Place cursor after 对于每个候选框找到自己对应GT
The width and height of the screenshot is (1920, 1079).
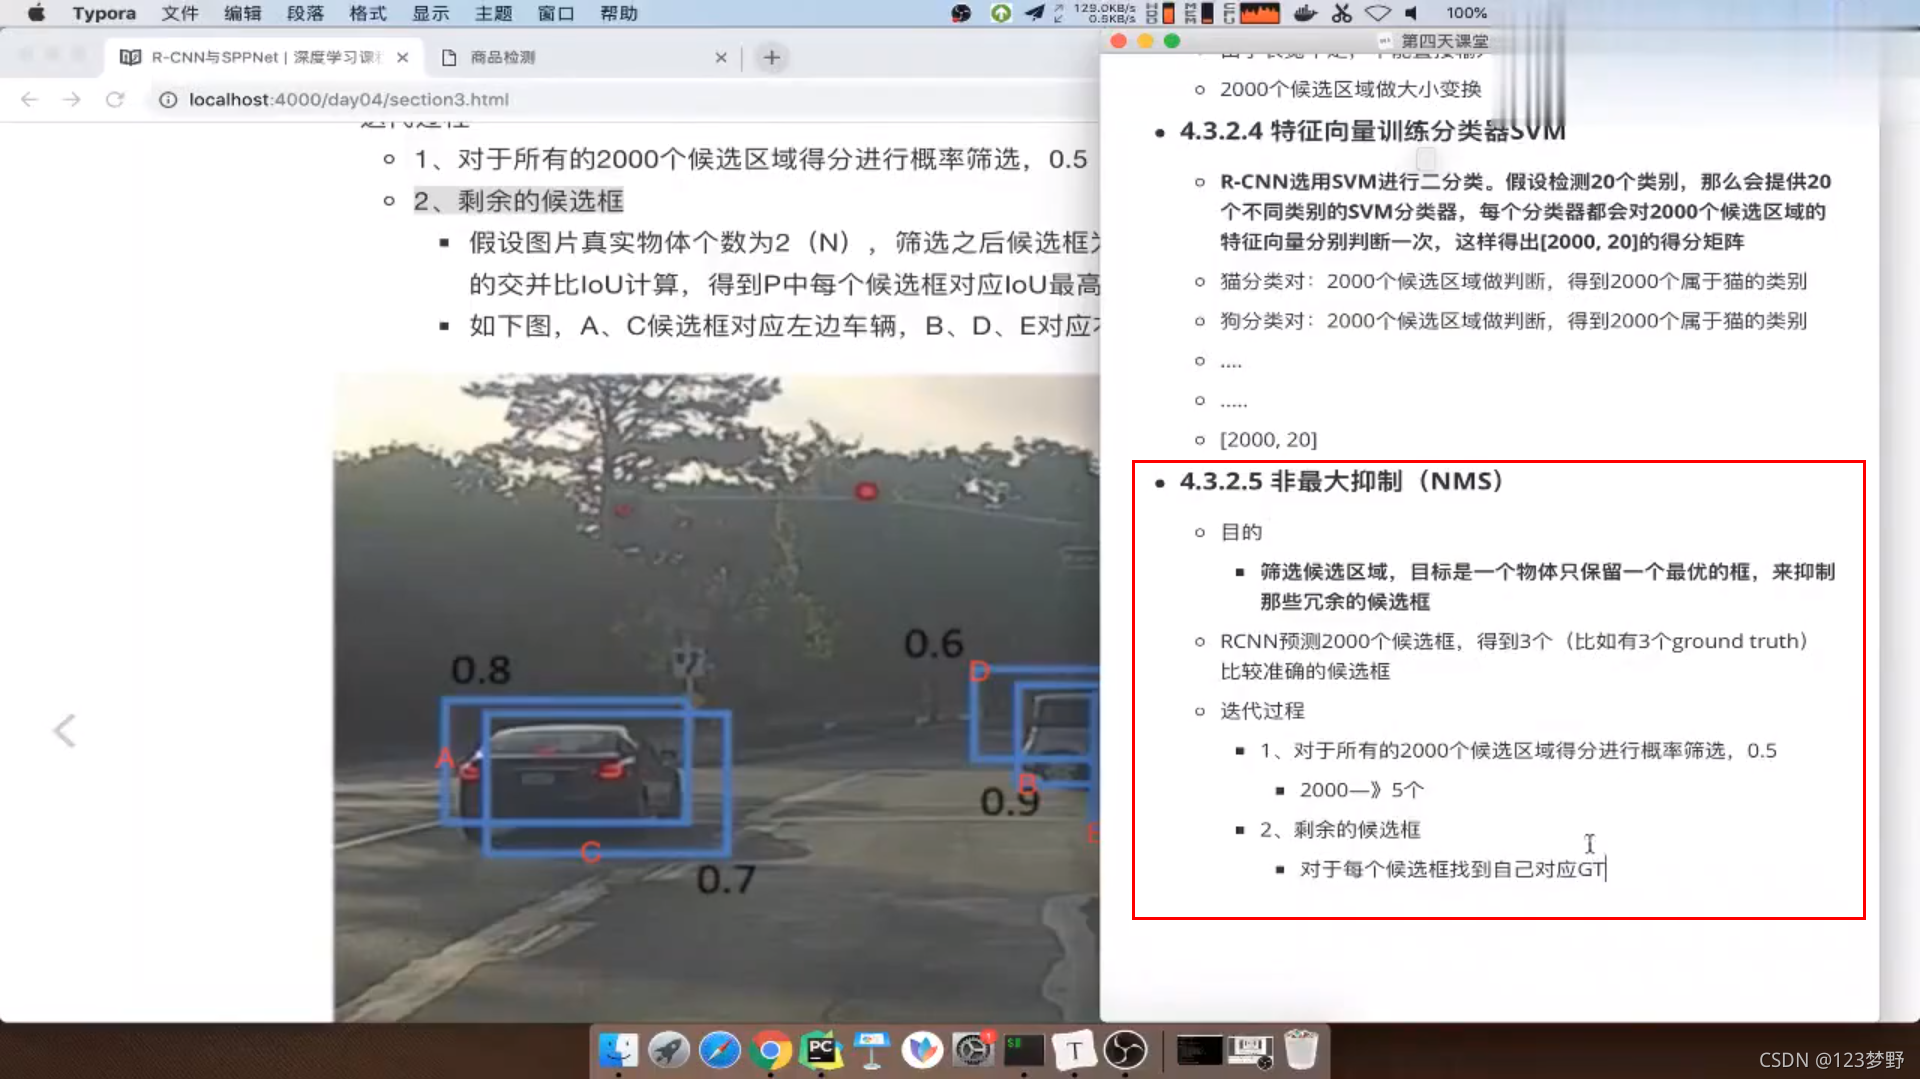tap(1606, 869)
